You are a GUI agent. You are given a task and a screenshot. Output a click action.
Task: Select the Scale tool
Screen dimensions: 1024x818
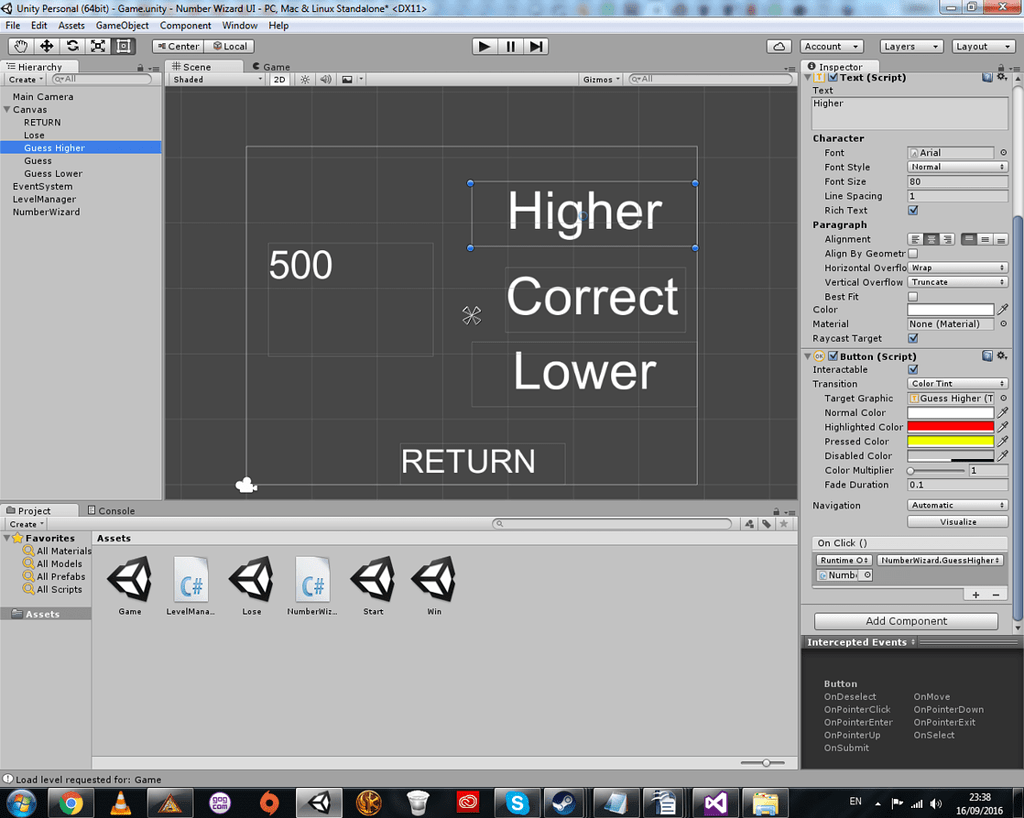coord(98,46)
